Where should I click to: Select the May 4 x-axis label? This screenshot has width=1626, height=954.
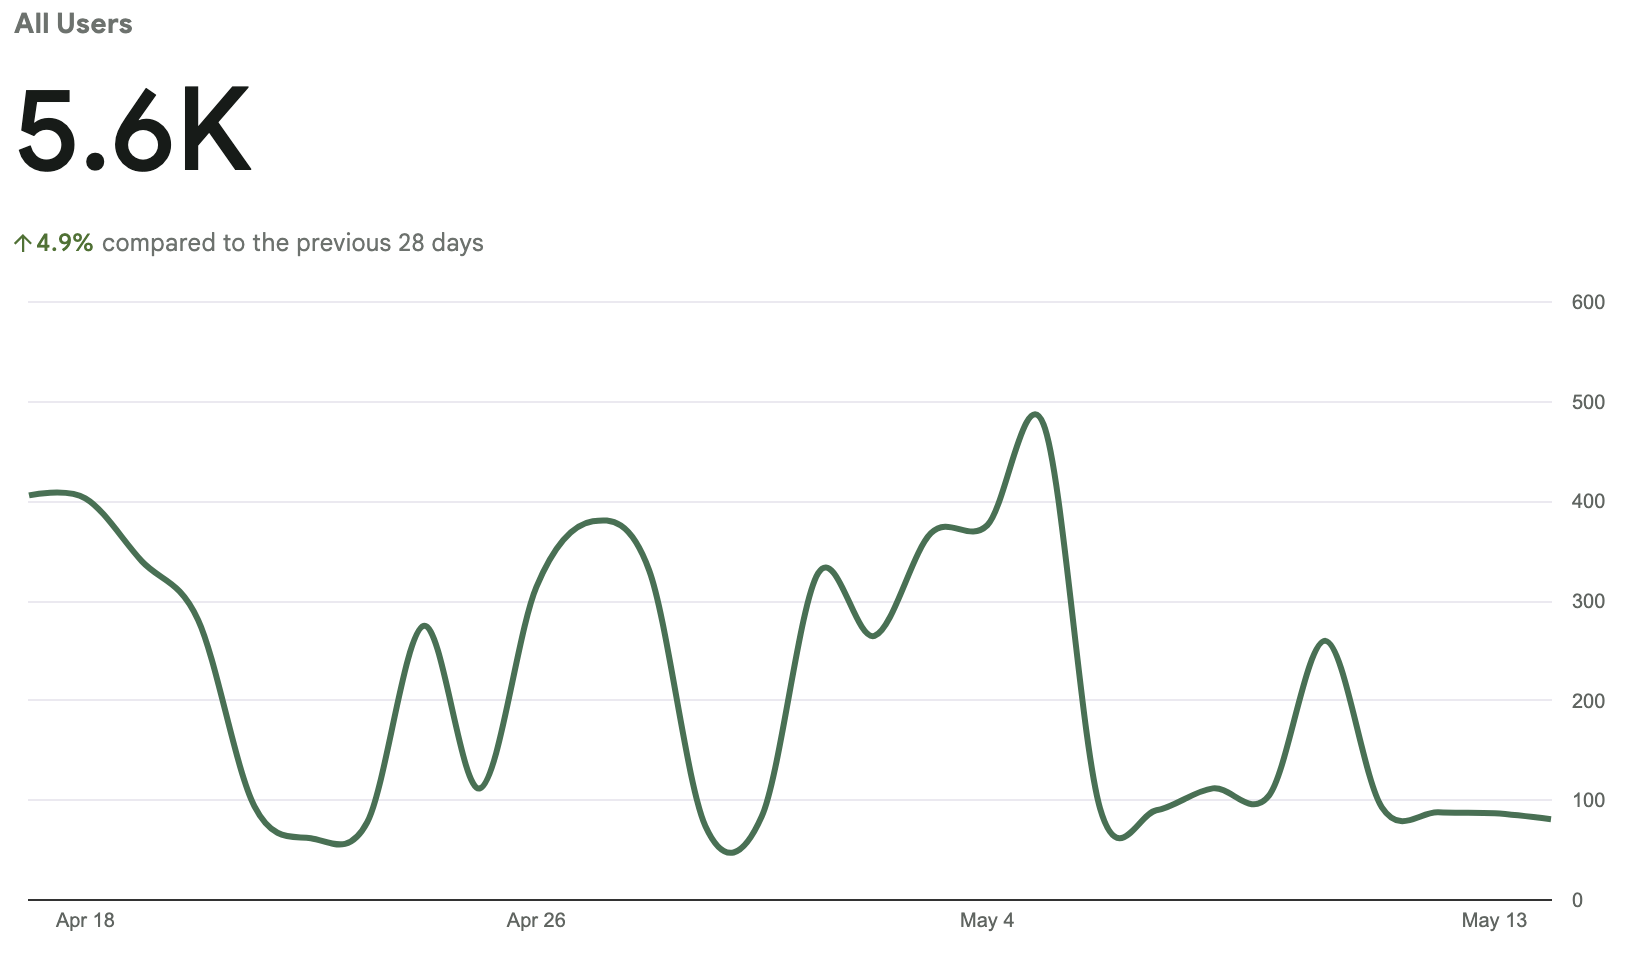coord(986,920)
